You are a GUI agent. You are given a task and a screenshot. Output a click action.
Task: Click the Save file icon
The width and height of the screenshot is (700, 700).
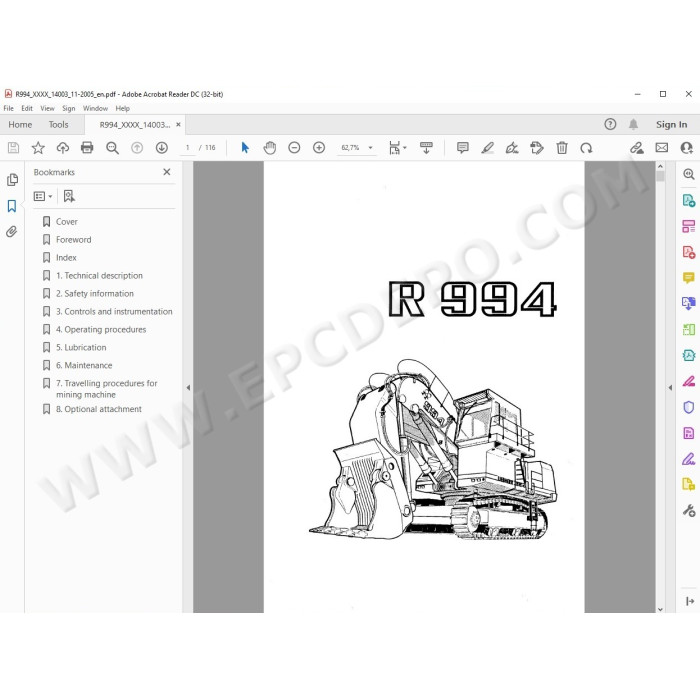13,148
